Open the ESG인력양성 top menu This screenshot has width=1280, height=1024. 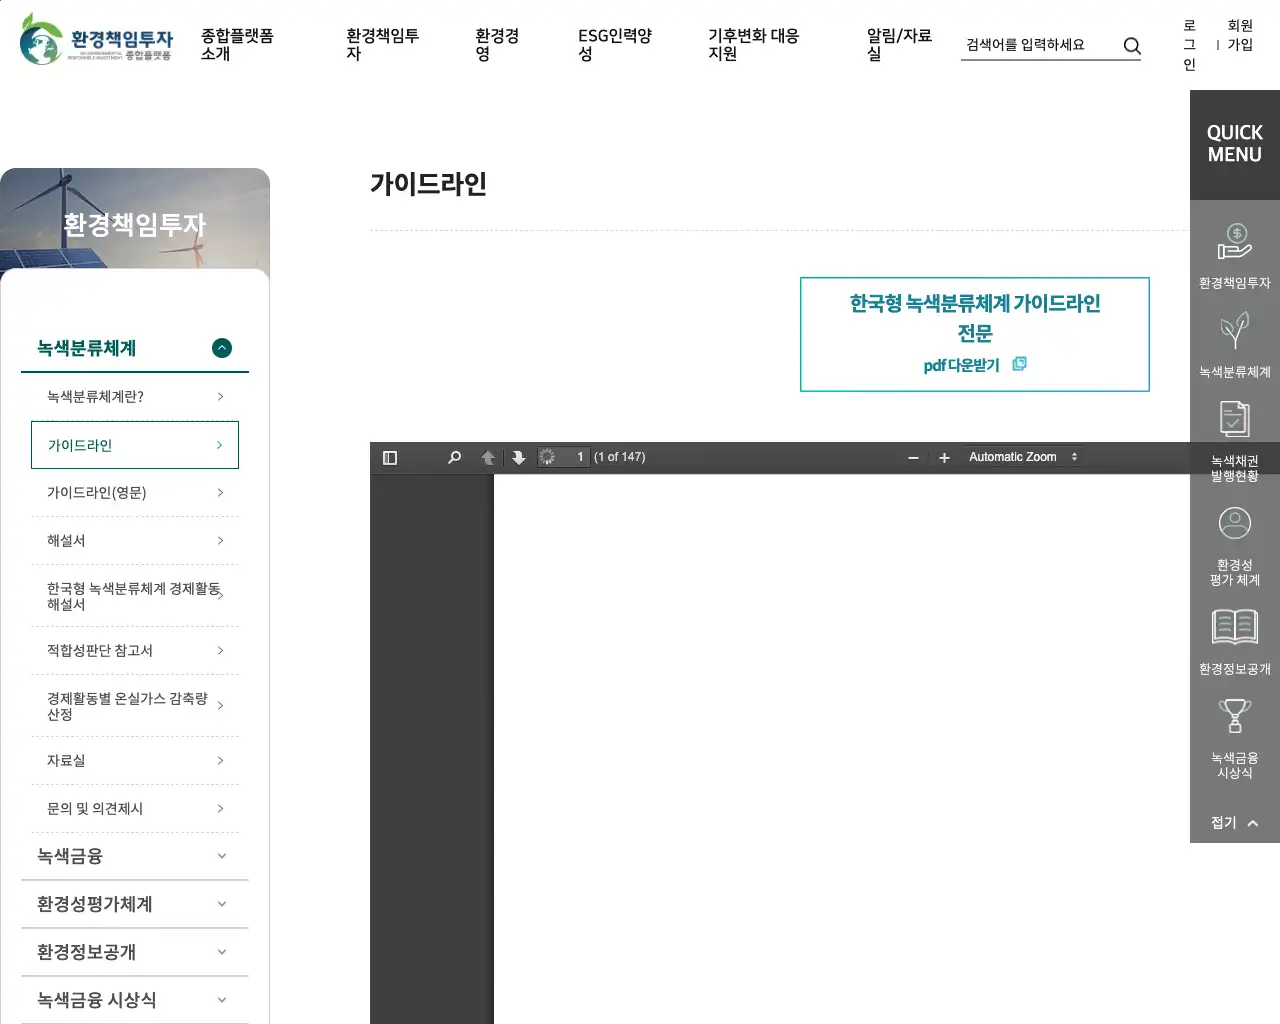coord(614,45)
